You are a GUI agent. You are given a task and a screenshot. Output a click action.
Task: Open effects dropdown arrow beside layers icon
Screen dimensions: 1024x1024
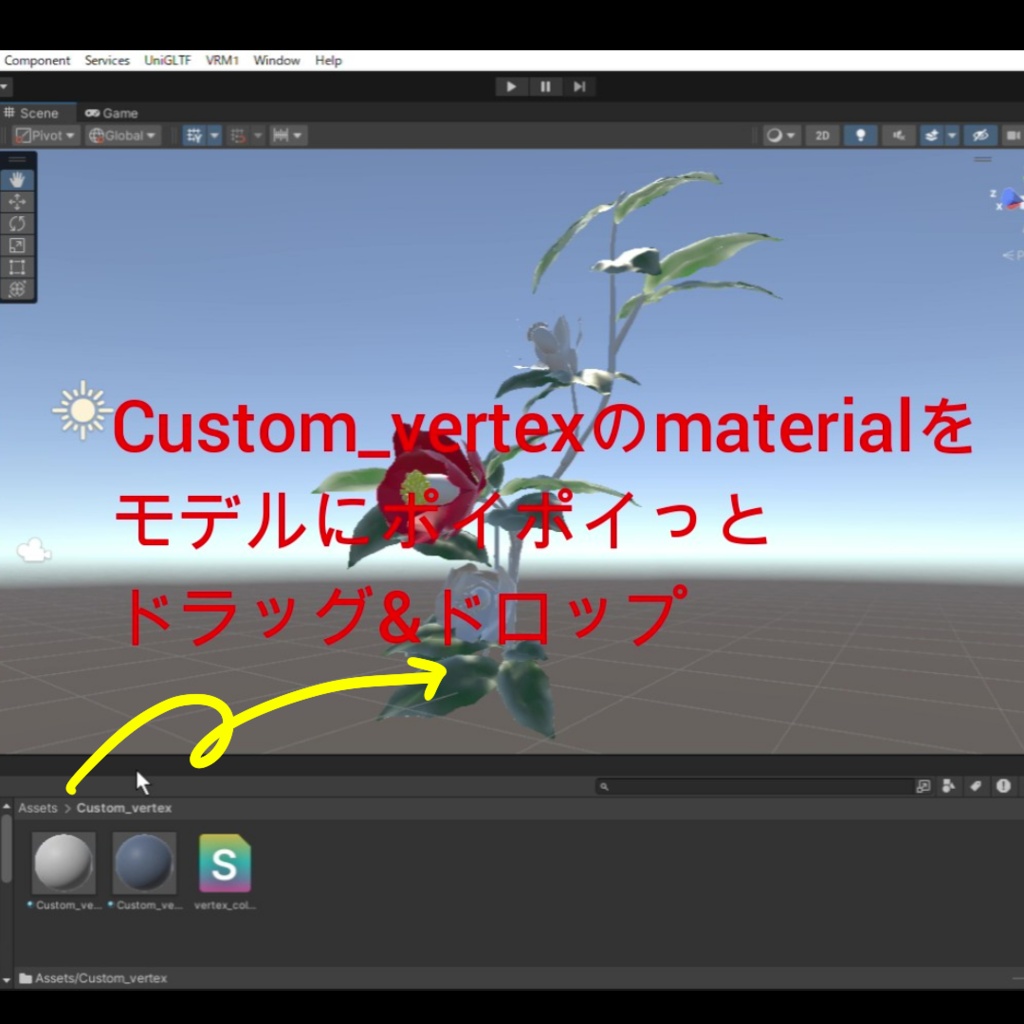pos(952,135)
